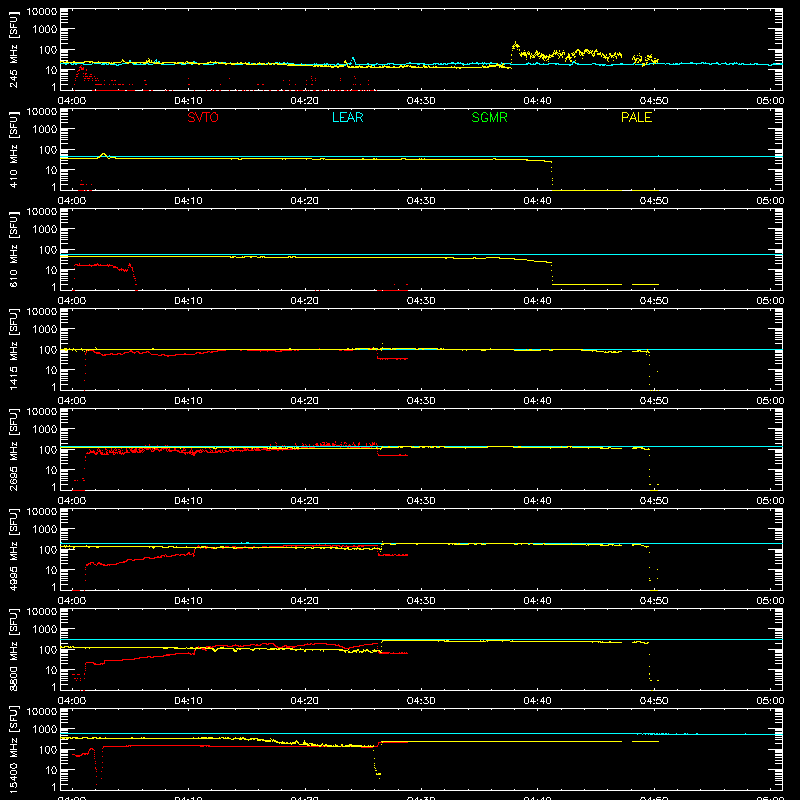Click 04:30 time label under 1415 MHz panel
800x800 pixels.
(x=421, y=401)
